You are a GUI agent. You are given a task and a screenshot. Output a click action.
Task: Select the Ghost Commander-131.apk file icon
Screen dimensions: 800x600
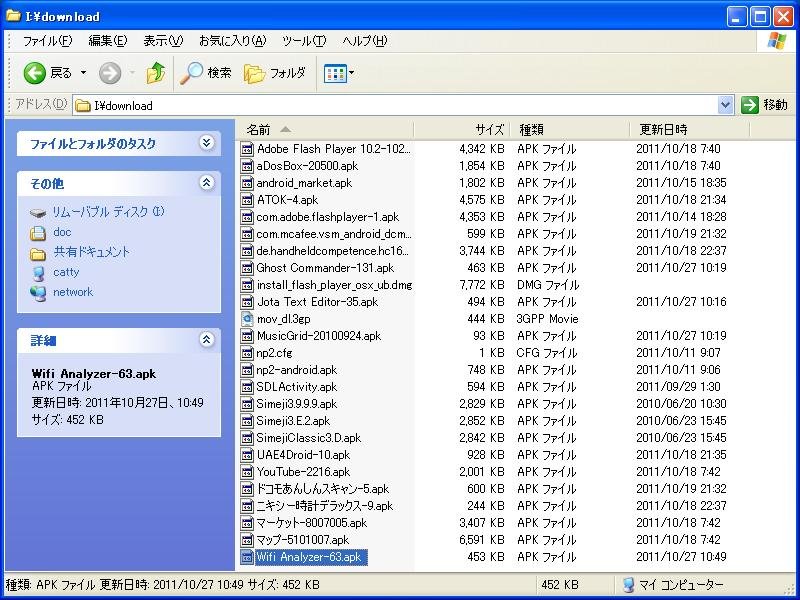coord(247,268)
